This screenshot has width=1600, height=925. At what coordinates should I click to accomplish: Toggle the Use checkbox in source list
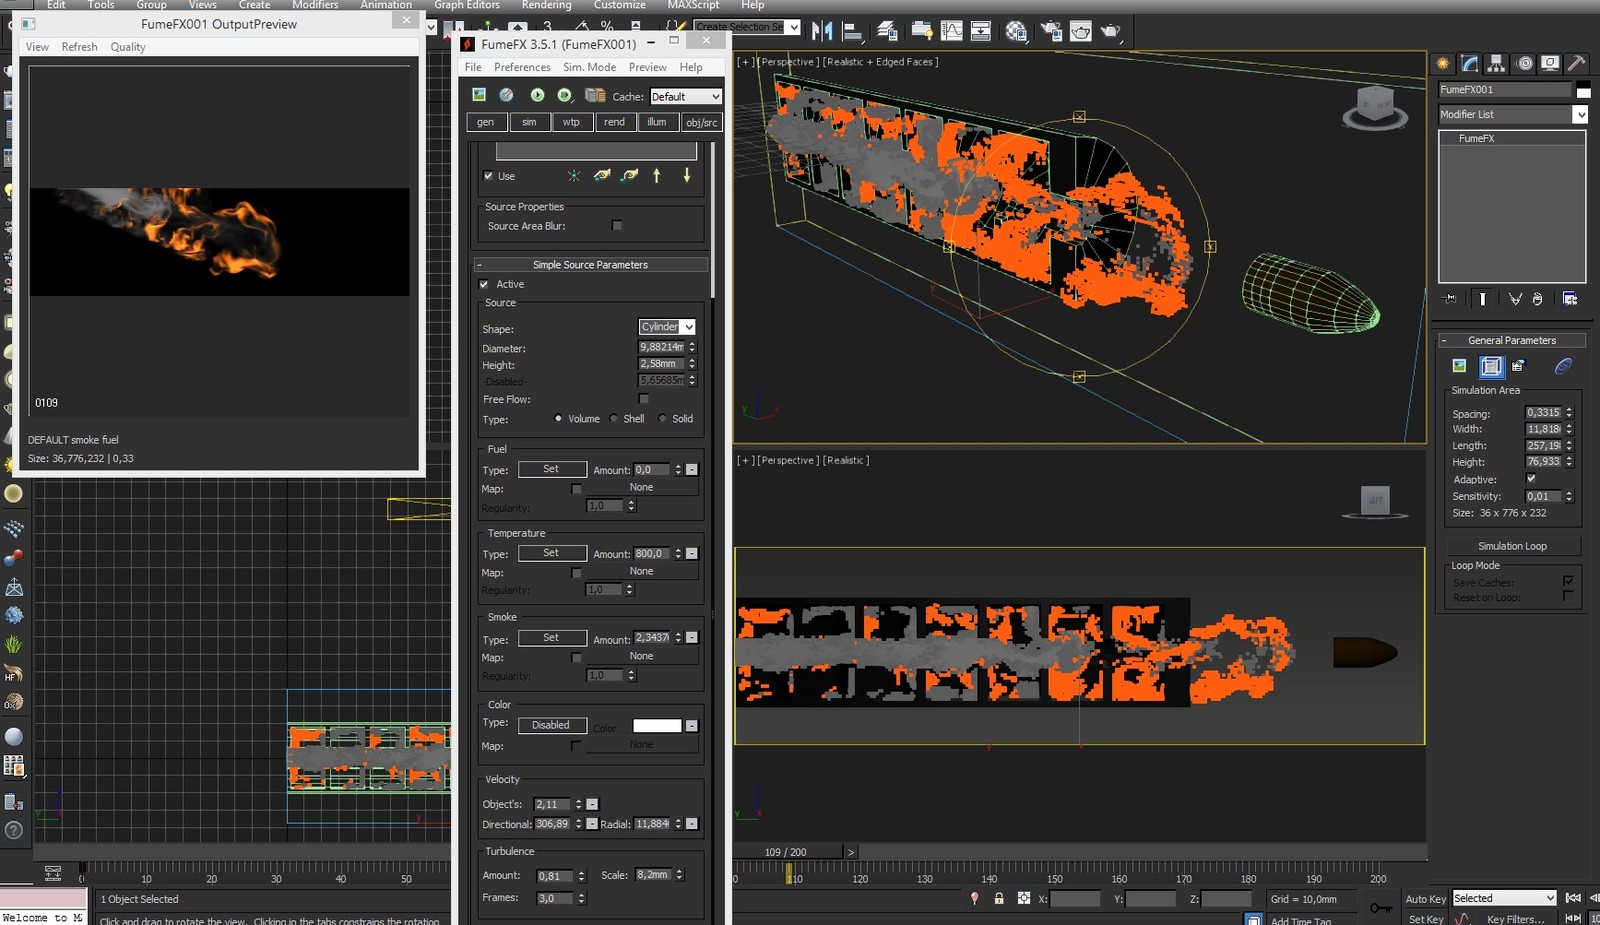[488, 176]
